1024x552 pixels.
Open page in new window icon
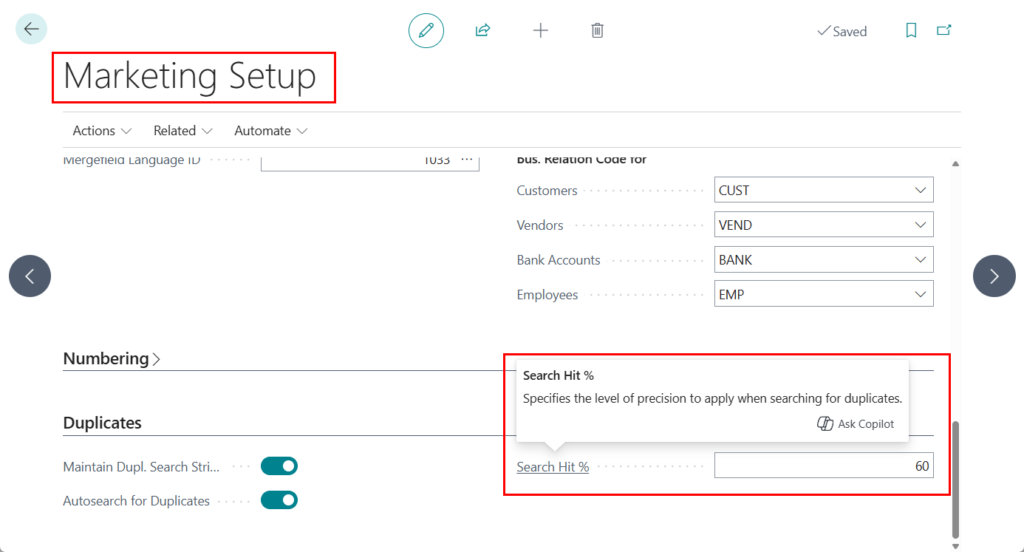(x=944, y=31)
